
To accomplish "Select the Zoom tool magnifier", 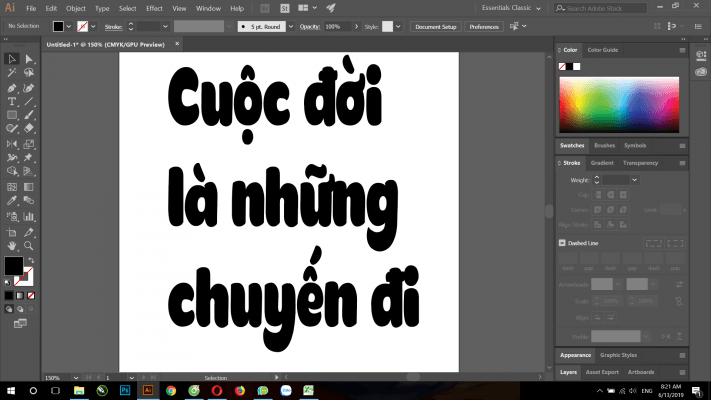I will point(29,245).
